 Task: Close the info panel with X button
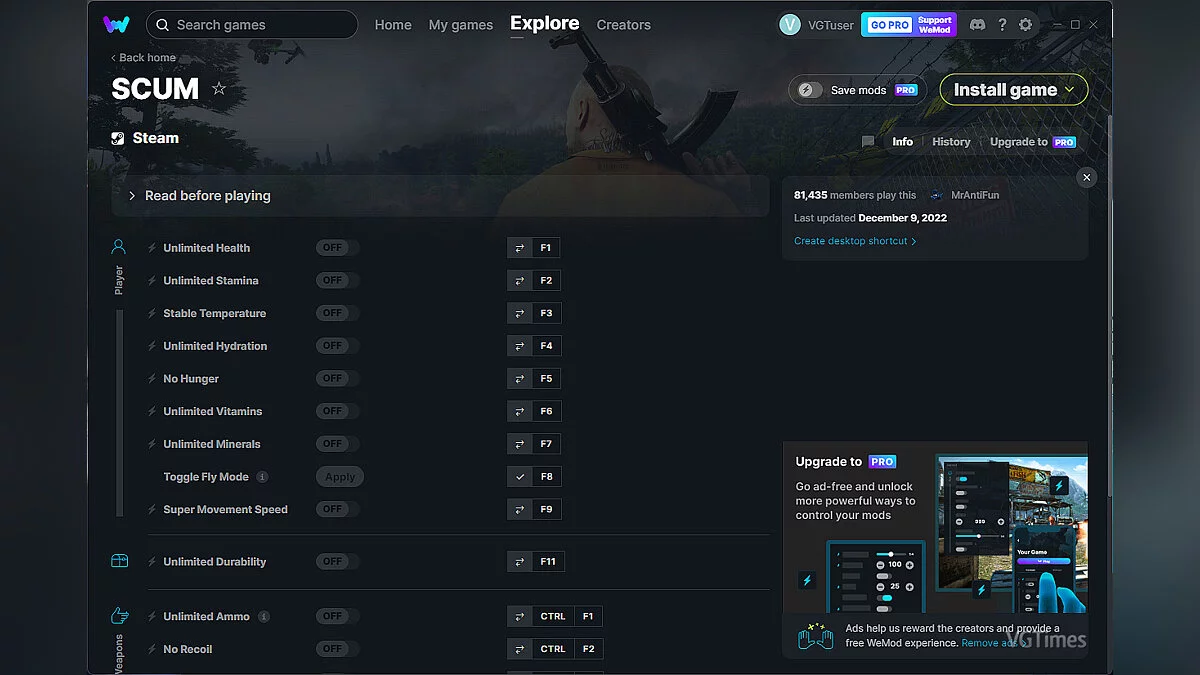[1087, 177]
